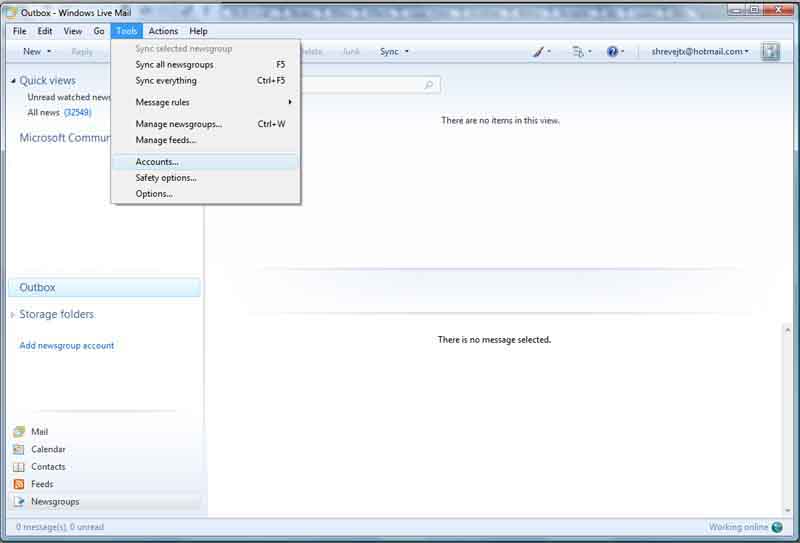Expand the Message rules submenu
The width and height of the screenshot is (800, 543).
[x=205, y=102]
